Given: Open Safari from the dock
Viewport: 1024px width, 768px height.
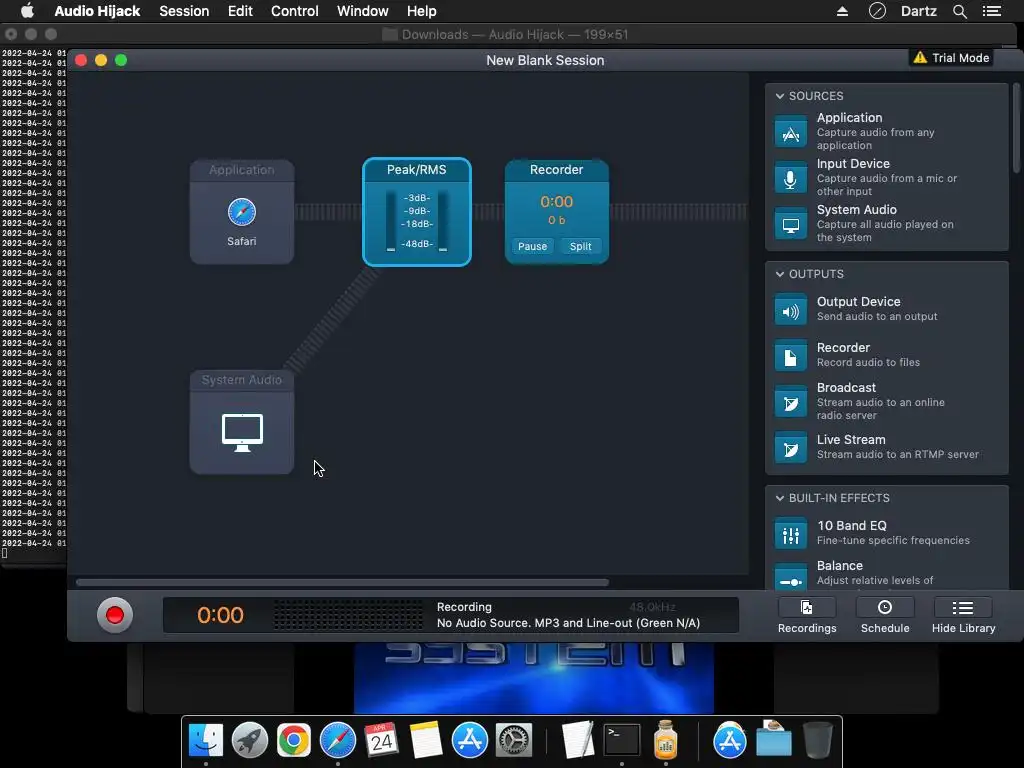Looking at the screenshot, I should pyautogui.click(x=338, y=740).
